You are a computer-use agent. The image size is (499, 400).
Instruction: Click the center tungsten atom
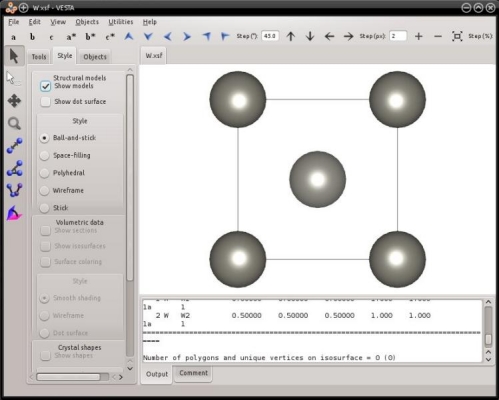click(x=317, y=179)
